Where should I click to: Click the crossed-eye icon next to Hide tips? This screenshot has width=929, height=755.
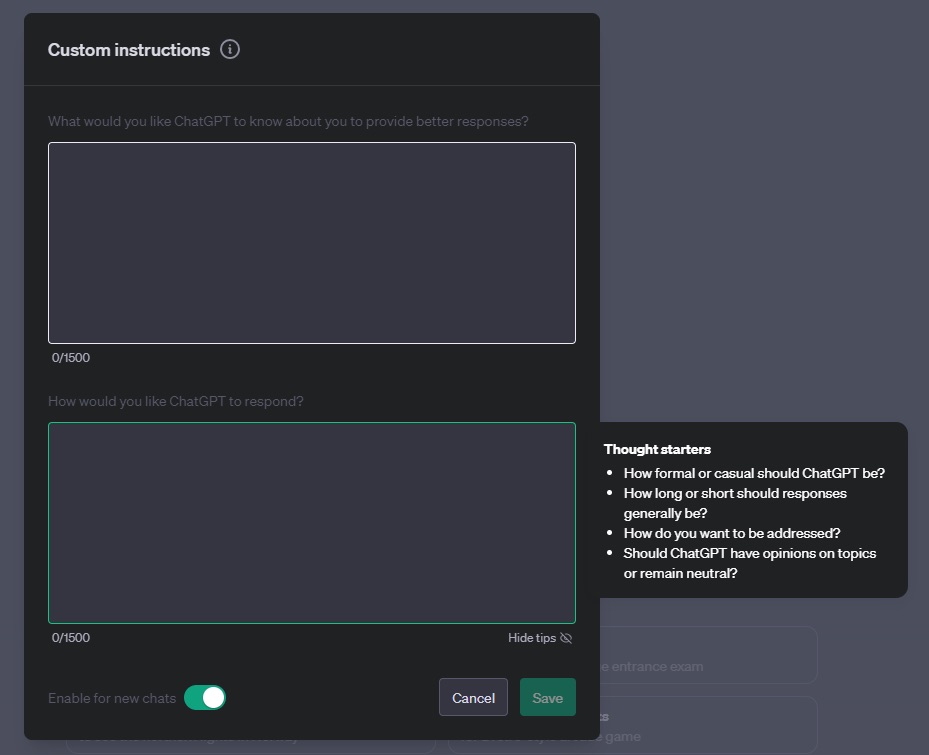click(x=566, y=638)
